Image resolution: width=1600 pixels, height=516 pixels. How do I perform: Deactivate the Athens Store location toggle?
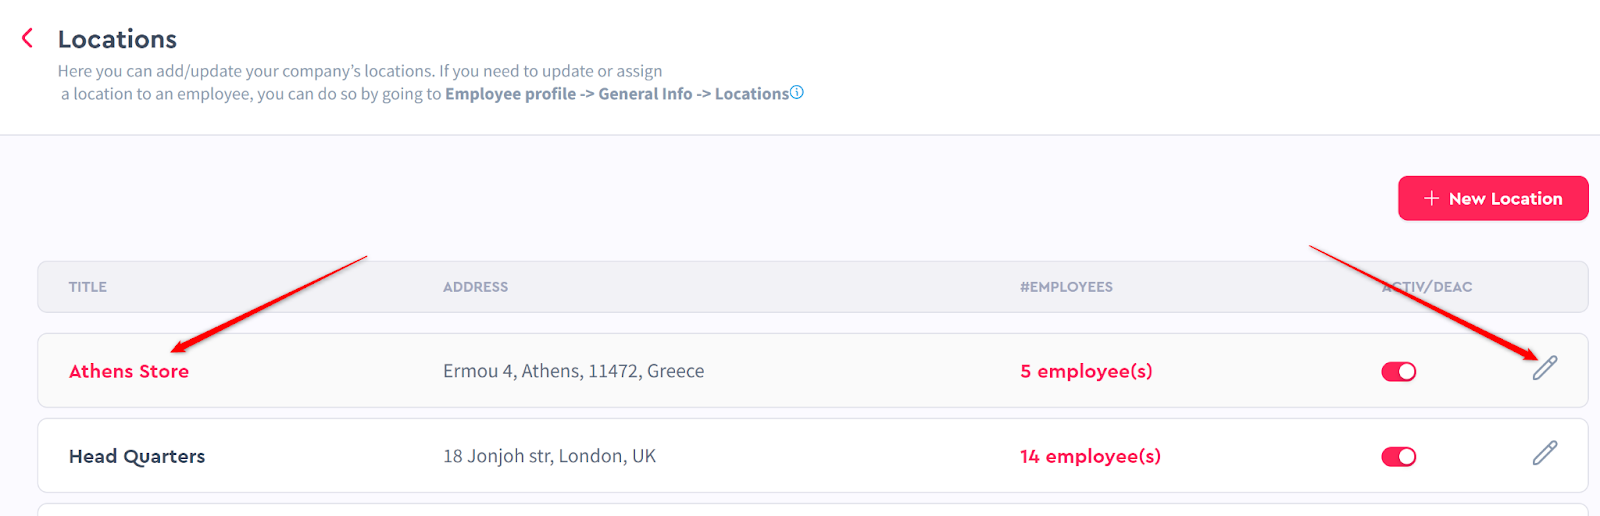coord(1398,372)
